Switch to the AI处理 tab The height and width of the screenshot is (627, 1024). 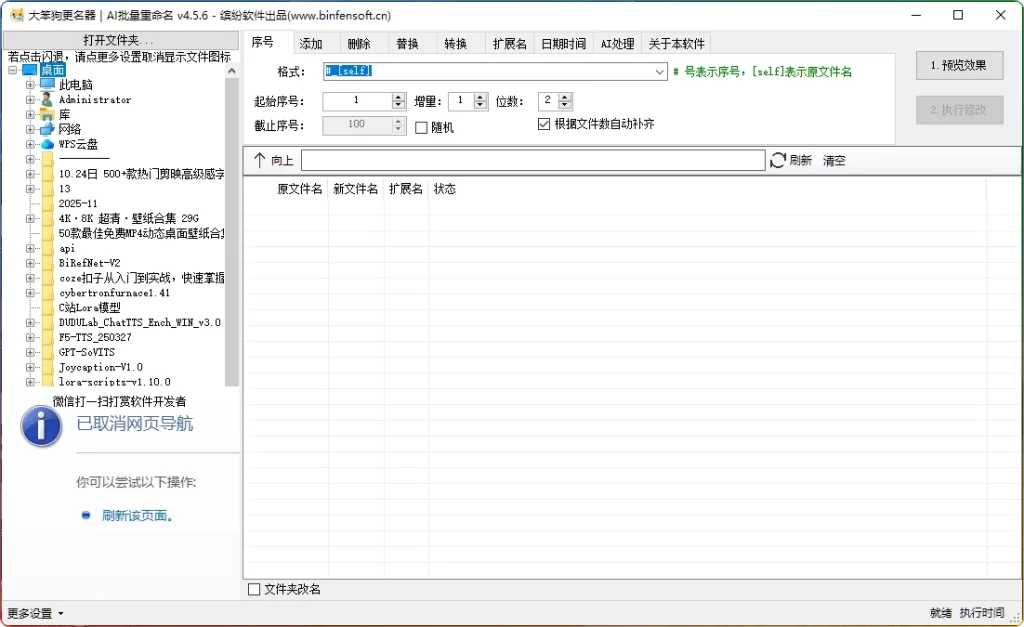[617, 43]
